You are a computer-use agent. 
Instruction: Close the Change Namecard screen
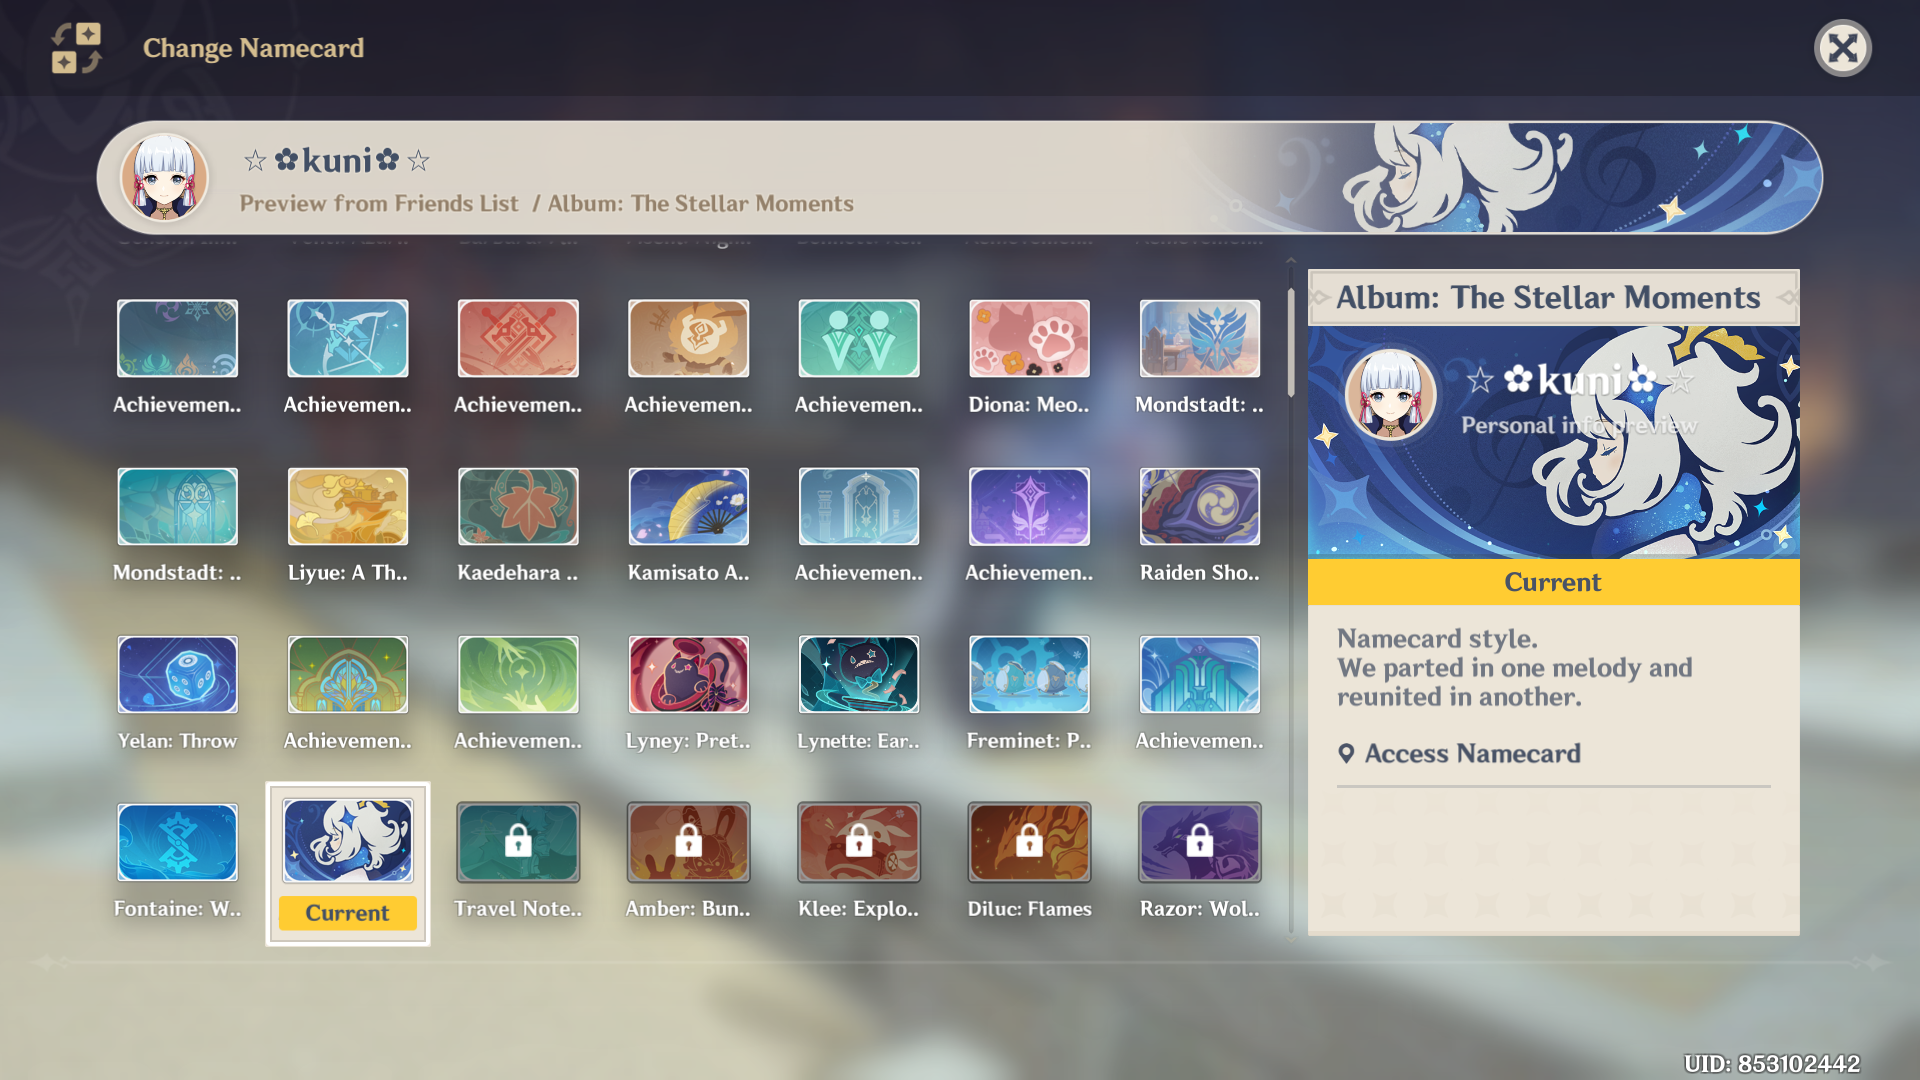(x=1843, y=47)
